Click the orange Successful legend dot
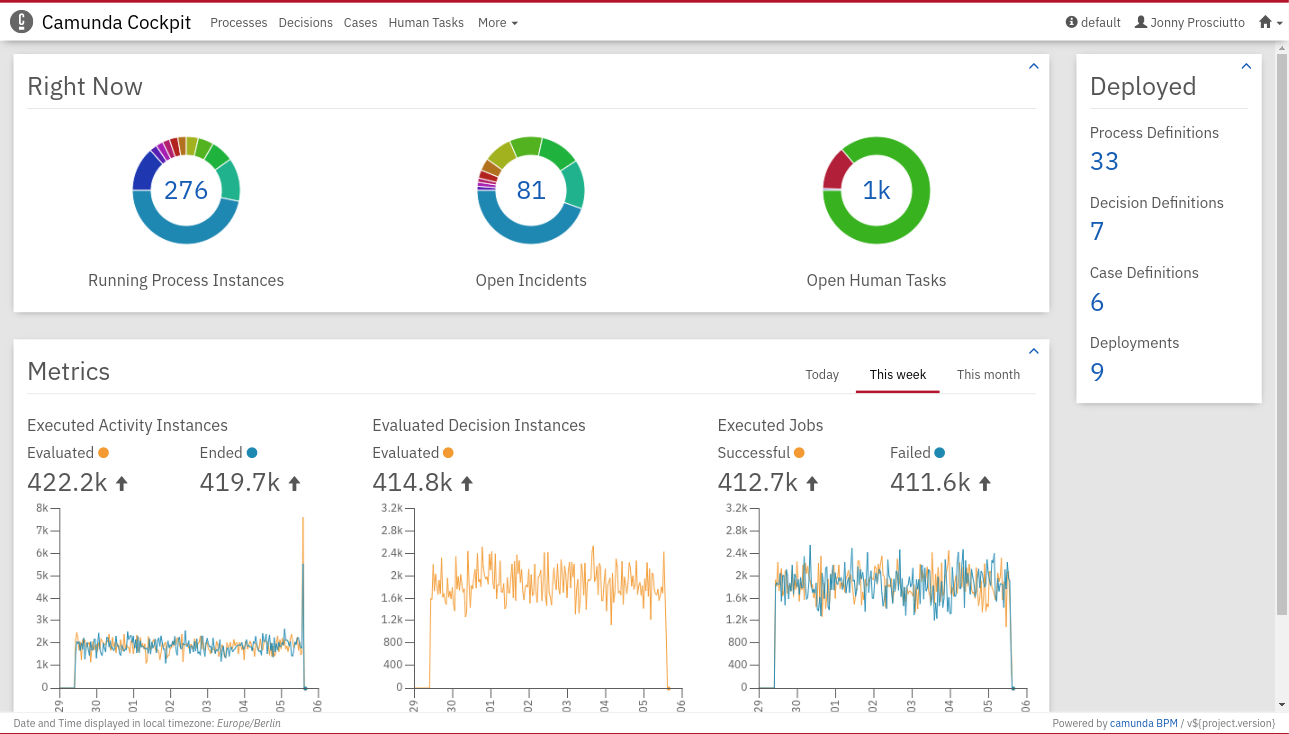 click(x=798, y=453)
